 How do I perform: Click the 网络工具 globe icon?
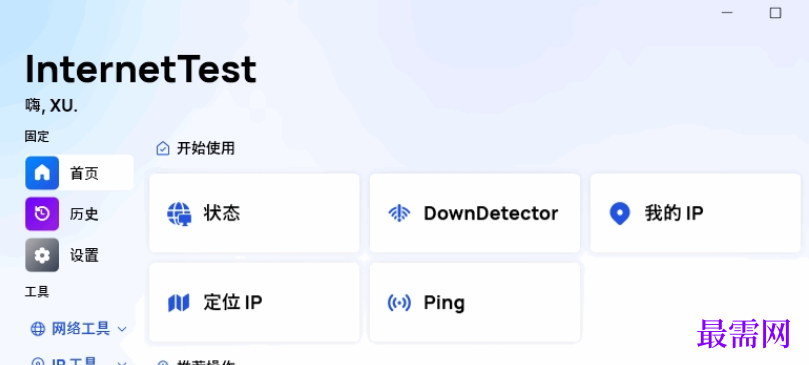click(38, 329)
